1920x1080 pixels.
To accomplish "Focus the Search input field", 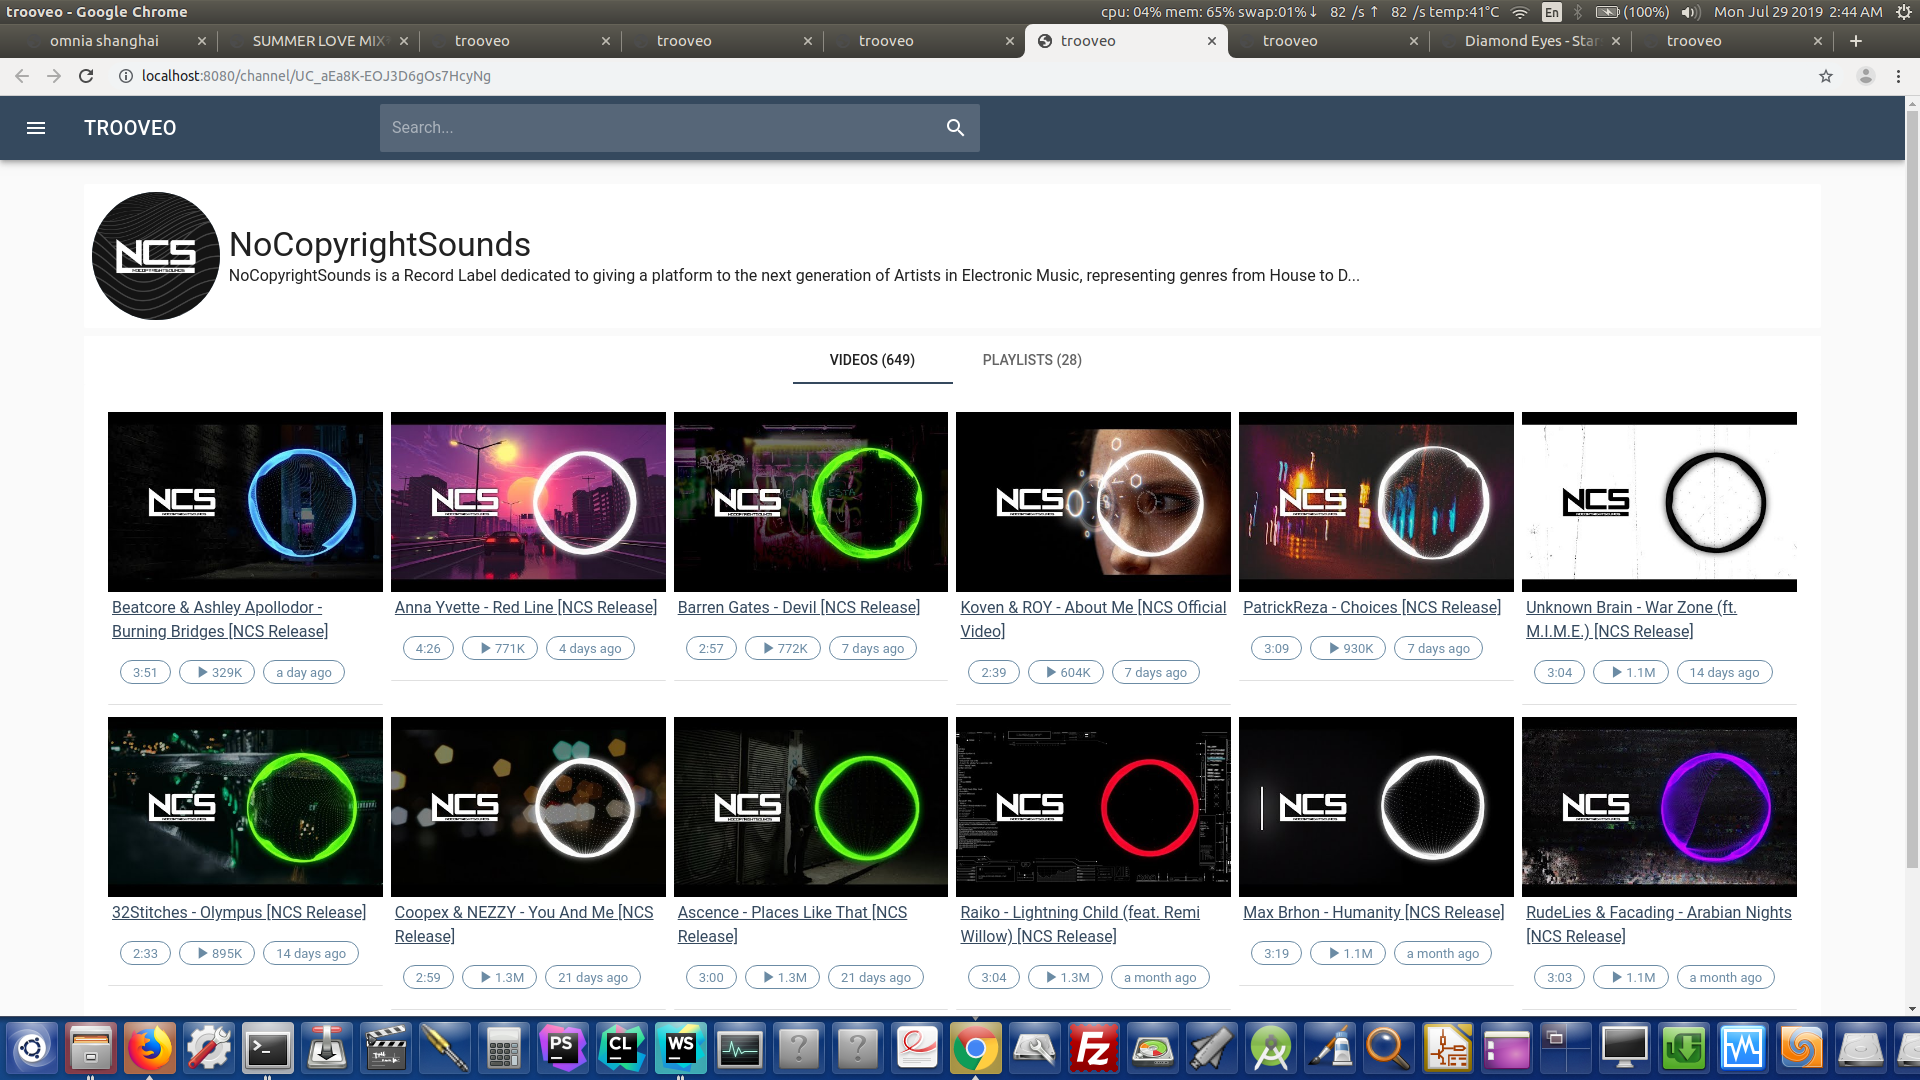I will (x=660, y=128).
